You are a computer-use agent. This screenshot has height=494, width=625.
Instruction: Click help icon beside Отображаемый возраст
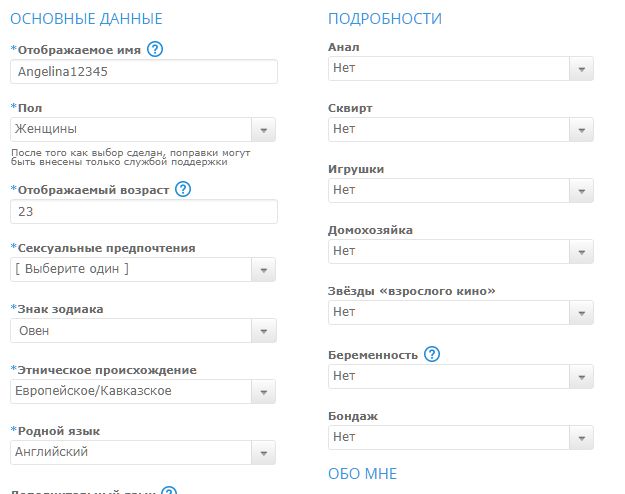tap(183, 189)
